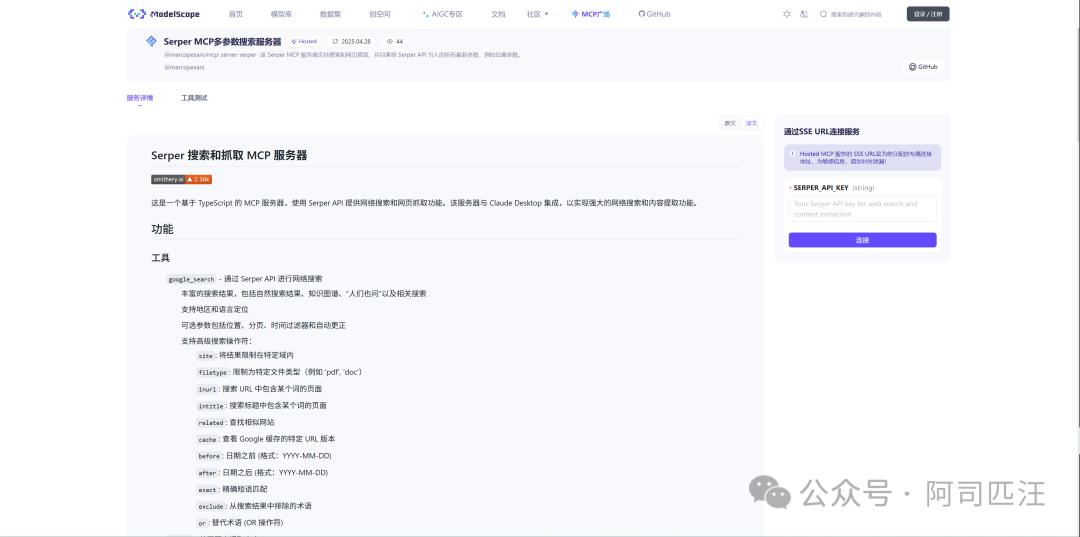The image size is (1080, 537).
Task: Click the 'exclude' operator code label
Action: tap(211, 506)
